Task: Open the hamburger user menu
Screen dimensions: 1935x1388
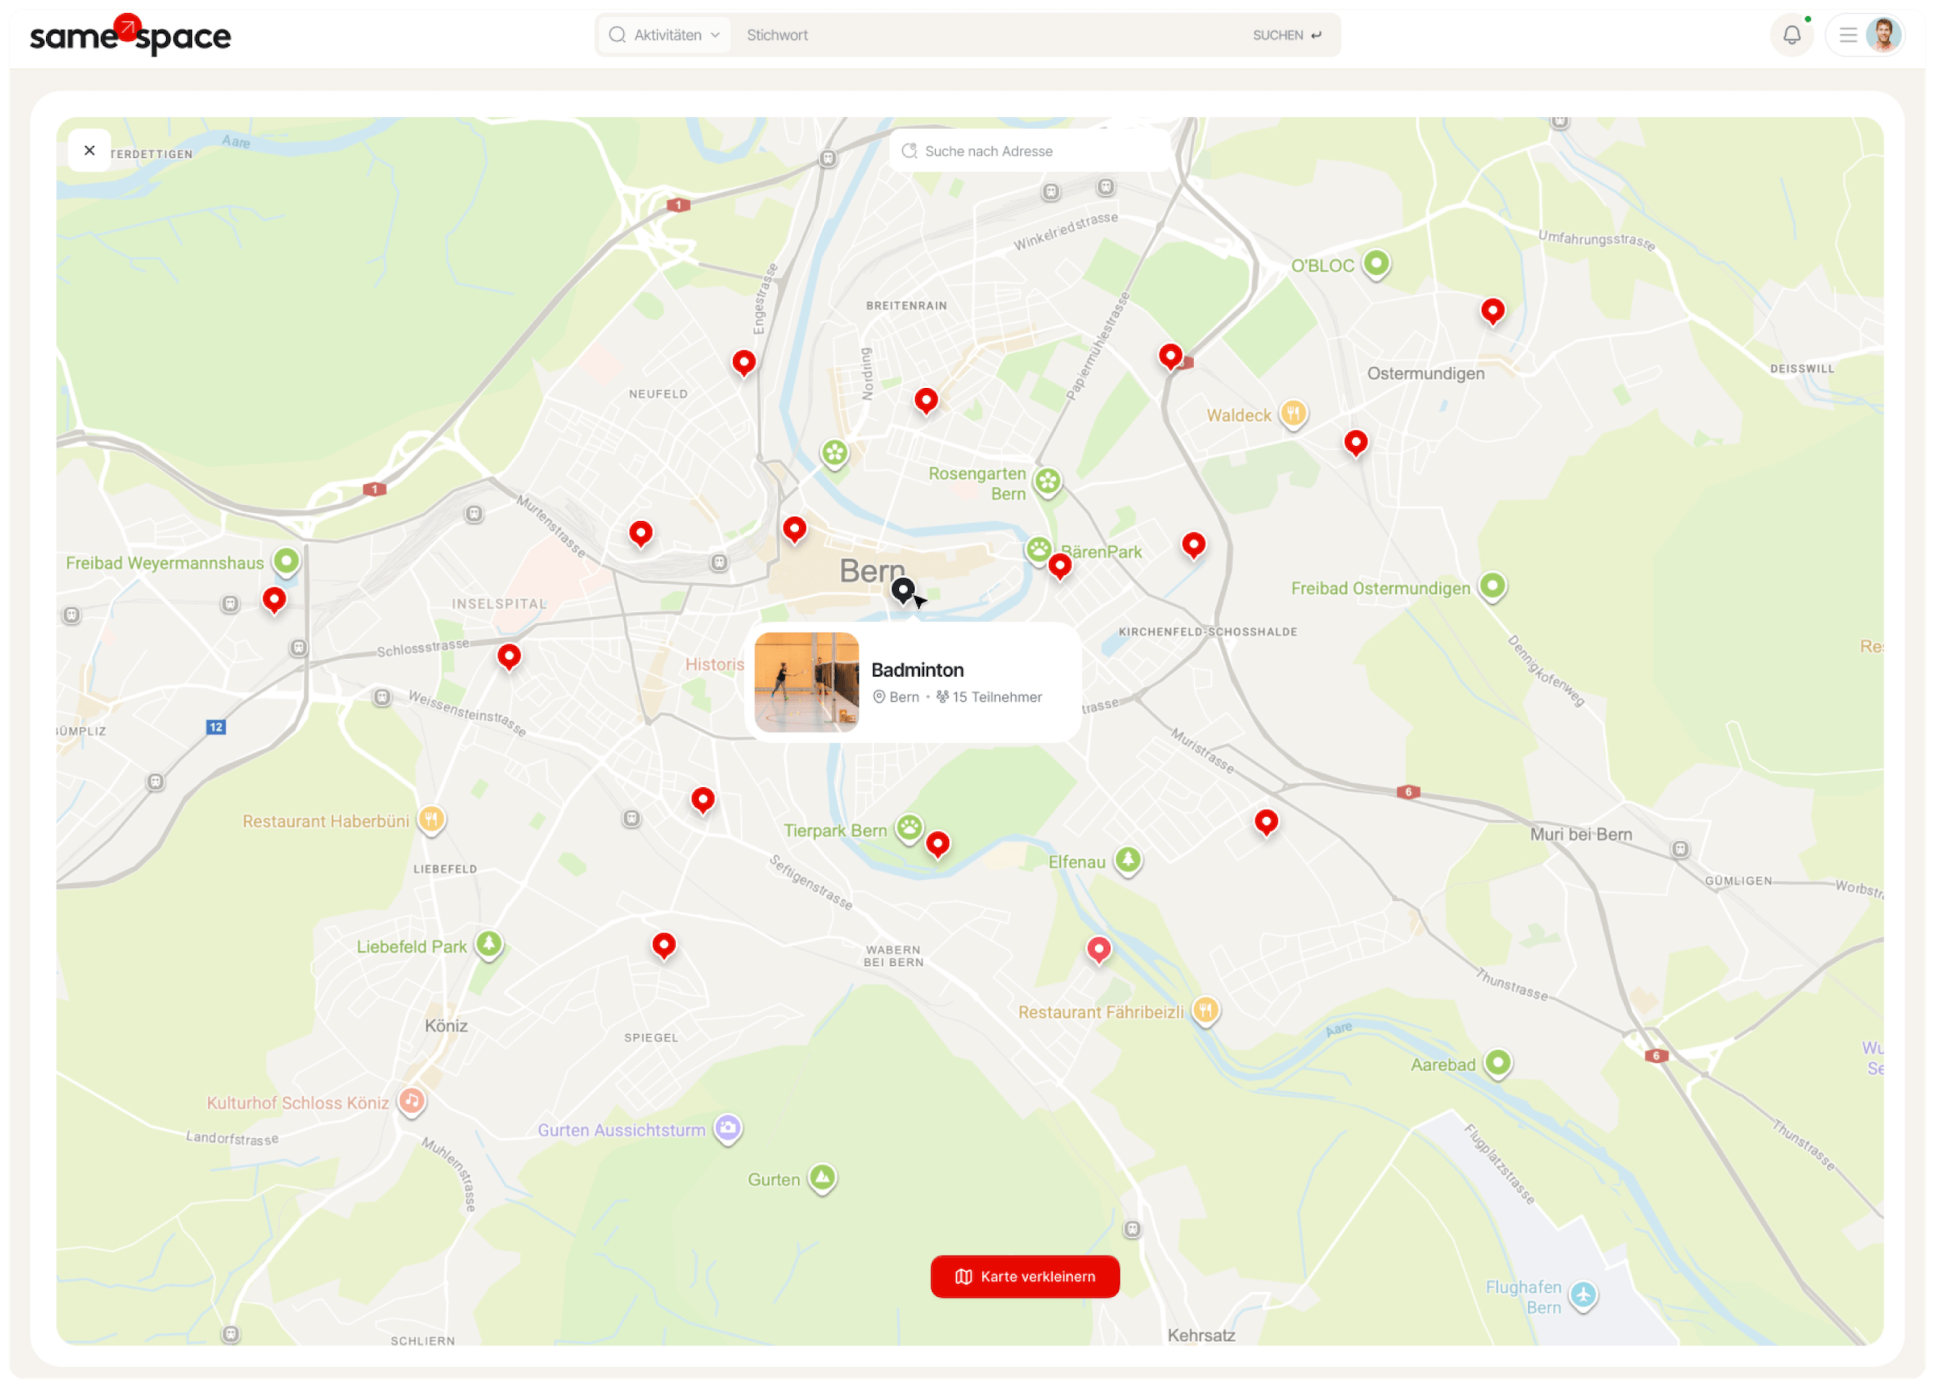Action: (1848, 35)
